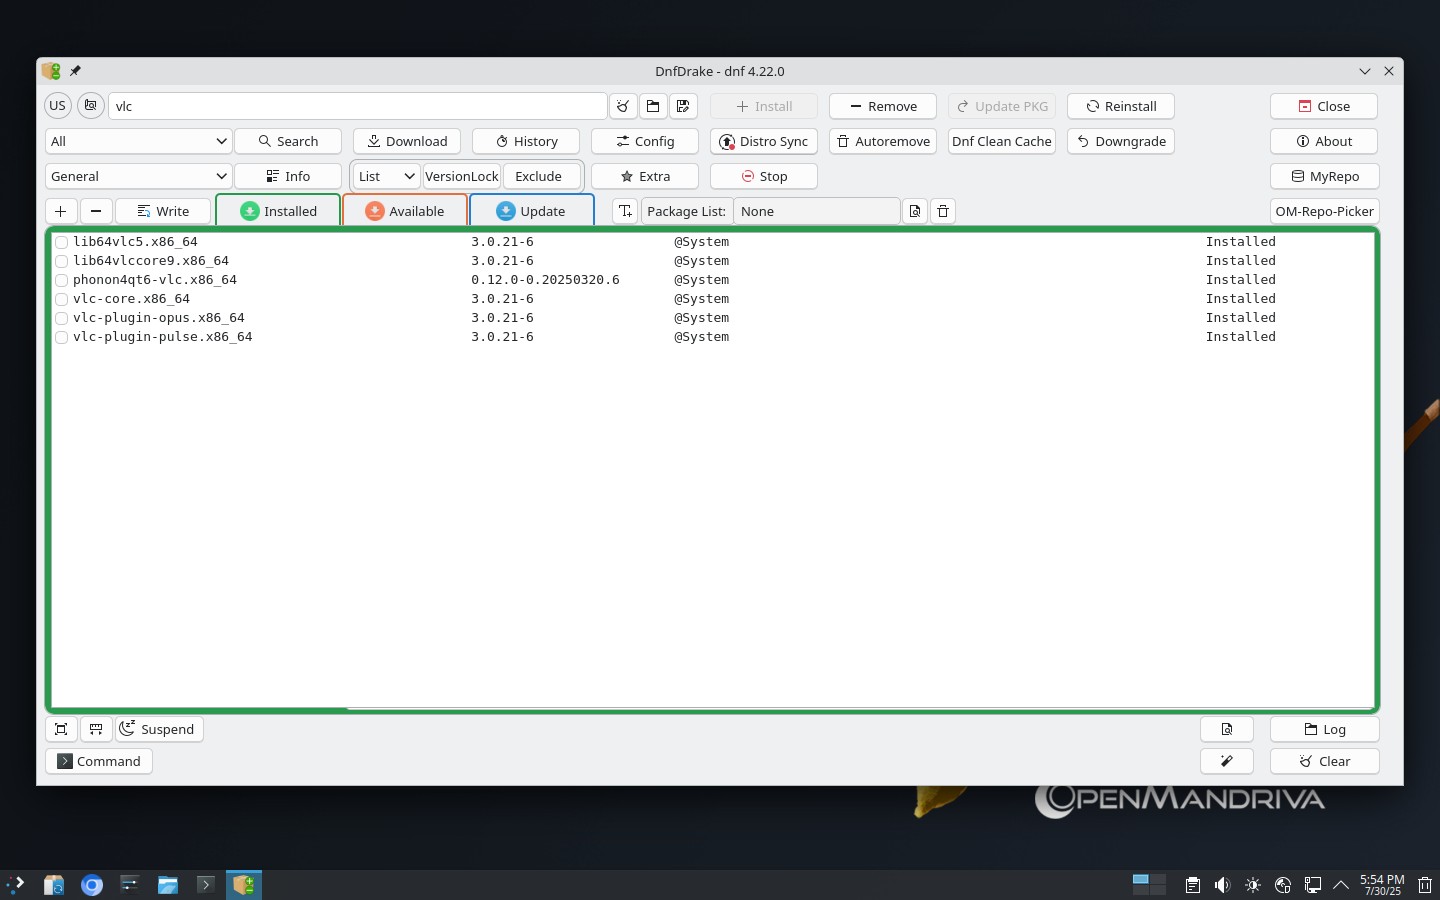
Task: Click the US language button
Action: tap(58, 106)
